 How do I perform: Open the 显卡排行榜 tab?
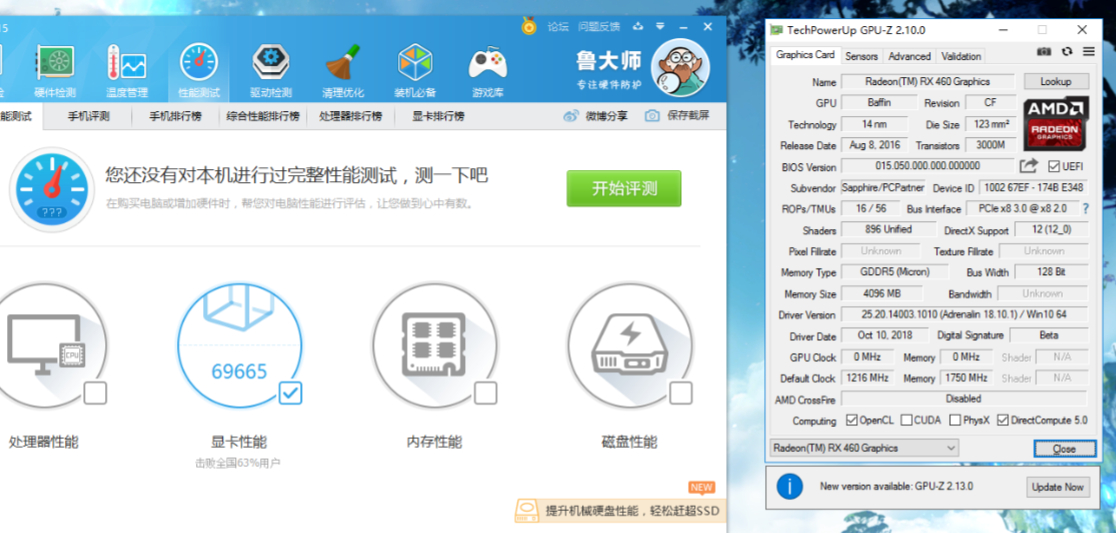(x=438, y=117)
